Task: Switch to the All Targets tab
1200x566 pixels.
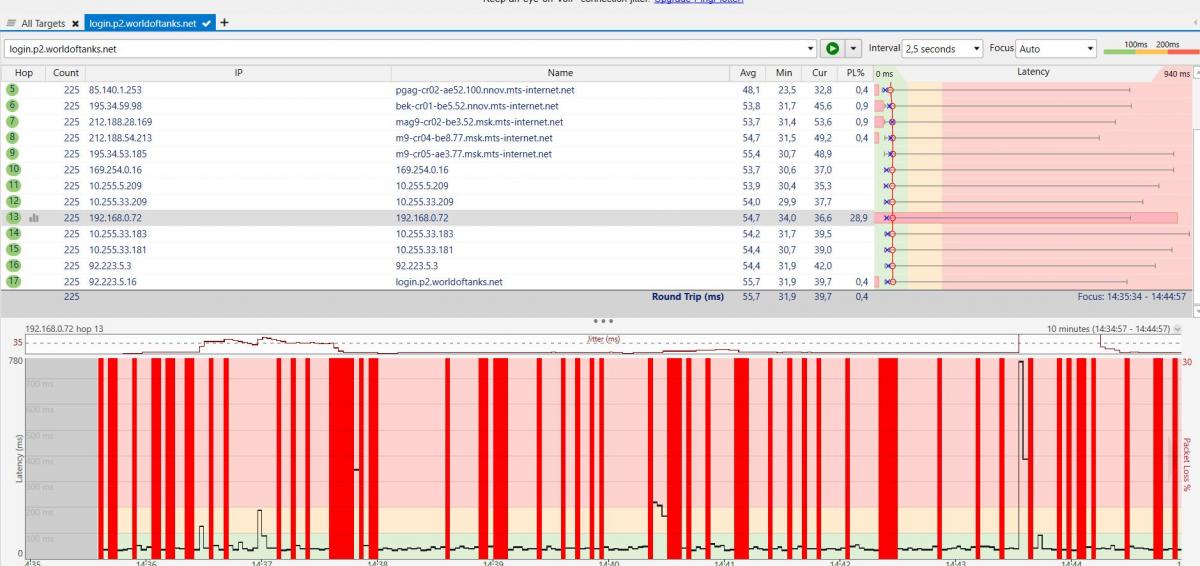Action: (x=43, y=23)
